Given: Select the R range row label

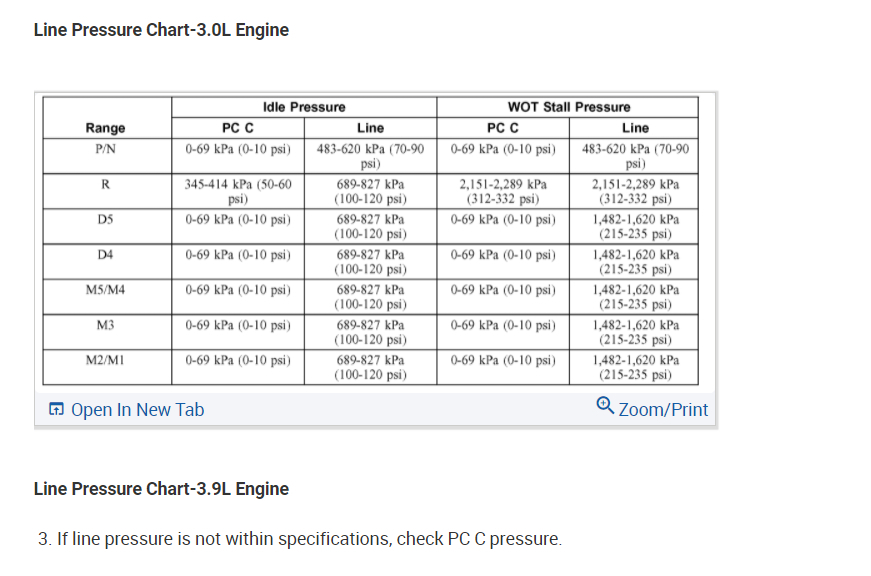Looking at the screenshot, I should tap(106, 185).
